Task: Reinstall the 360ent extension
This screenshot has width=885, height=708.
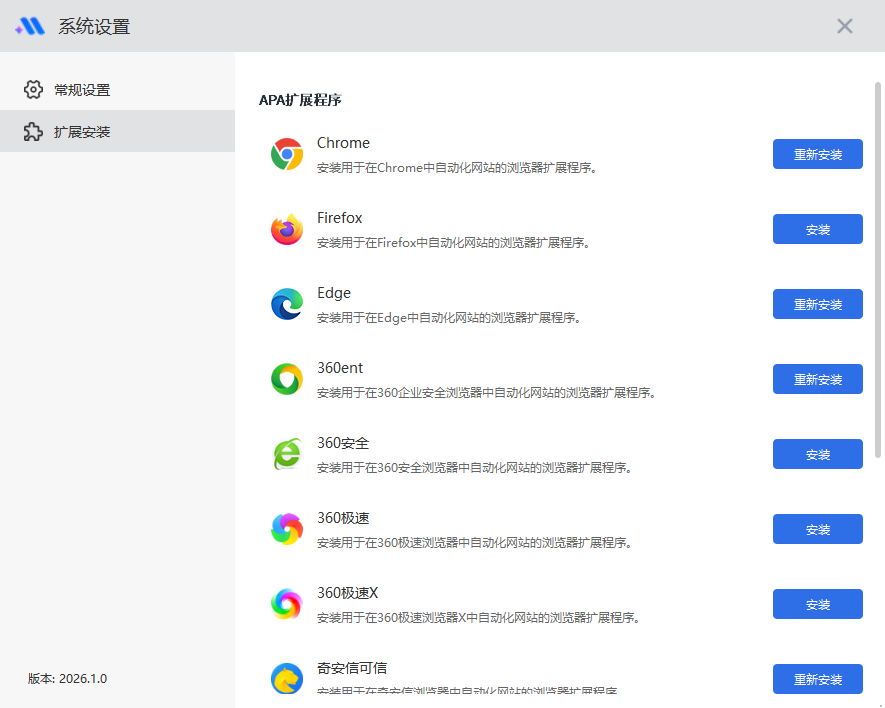Action: point(817,379)
